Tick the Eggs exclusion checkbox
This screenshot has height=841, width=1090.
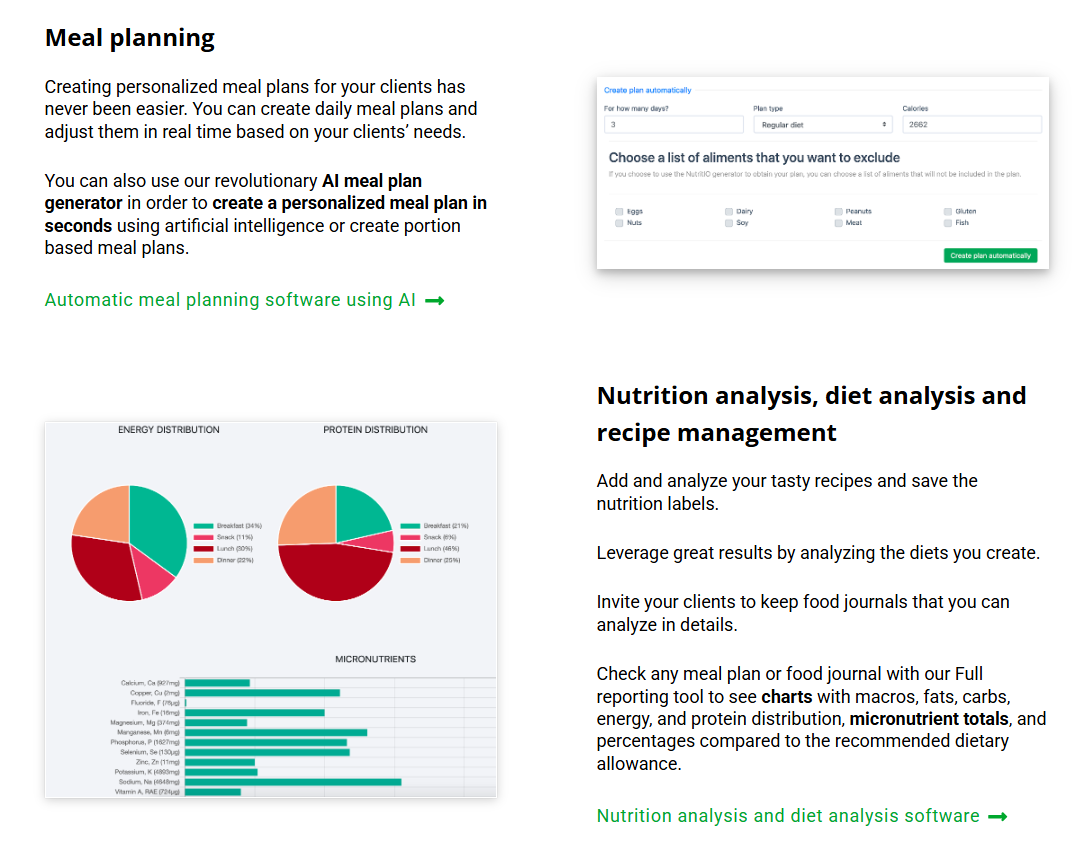[x=620, y=212]
